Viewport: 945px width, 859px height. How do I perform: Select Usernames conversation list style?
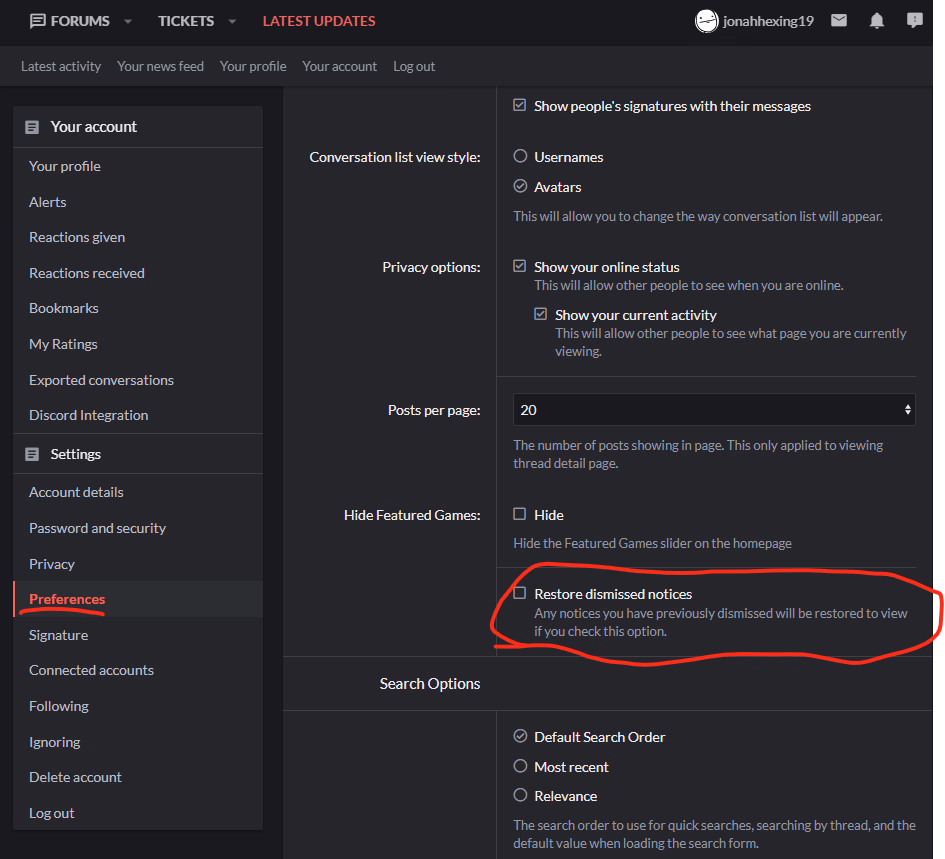pyautogui.click(x=520, y=157)
